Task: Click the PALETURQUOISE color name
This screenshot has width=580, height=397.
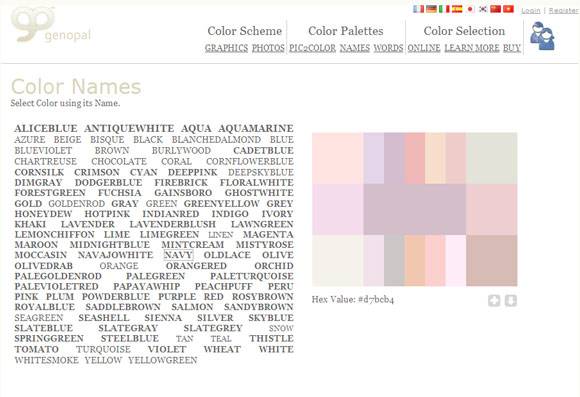Action: click(x=252, y=276)
